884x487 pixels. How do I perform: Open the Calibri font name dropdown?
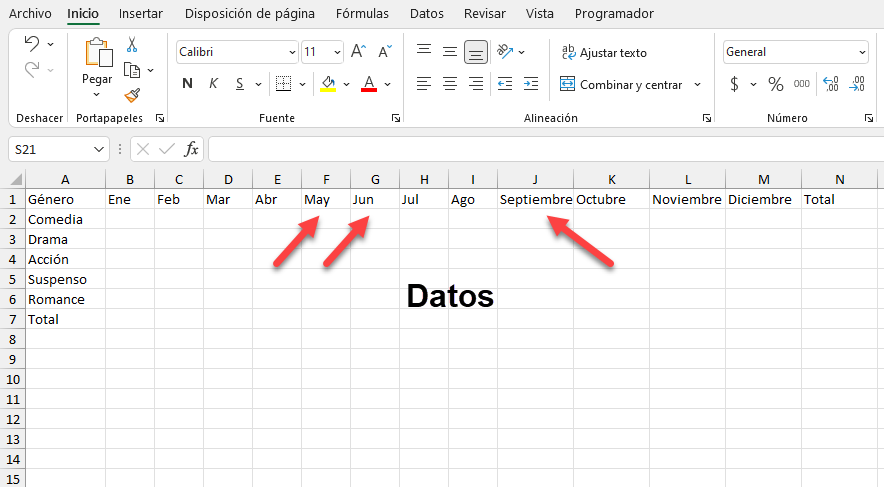292,52
